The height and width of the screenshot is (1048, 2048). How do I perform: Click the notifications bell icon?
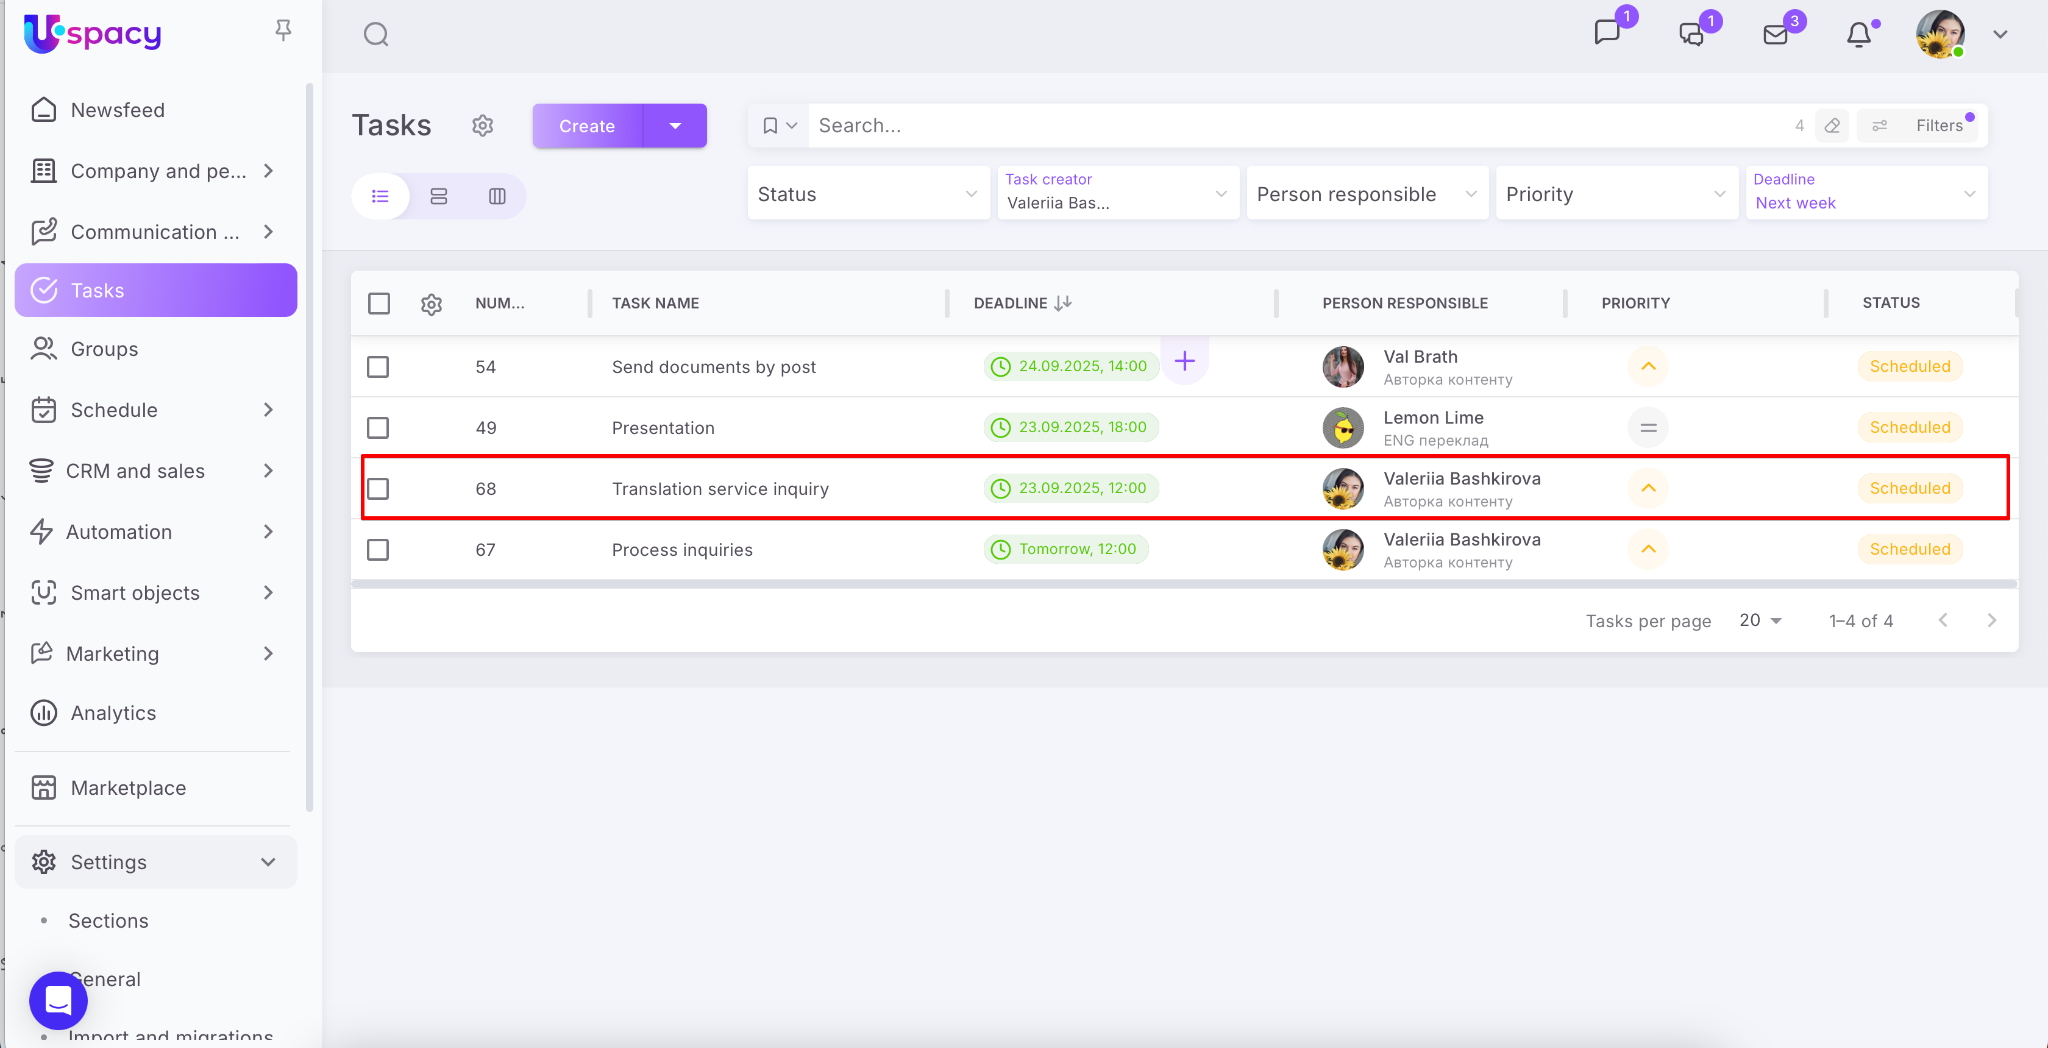click(1858, 35)
